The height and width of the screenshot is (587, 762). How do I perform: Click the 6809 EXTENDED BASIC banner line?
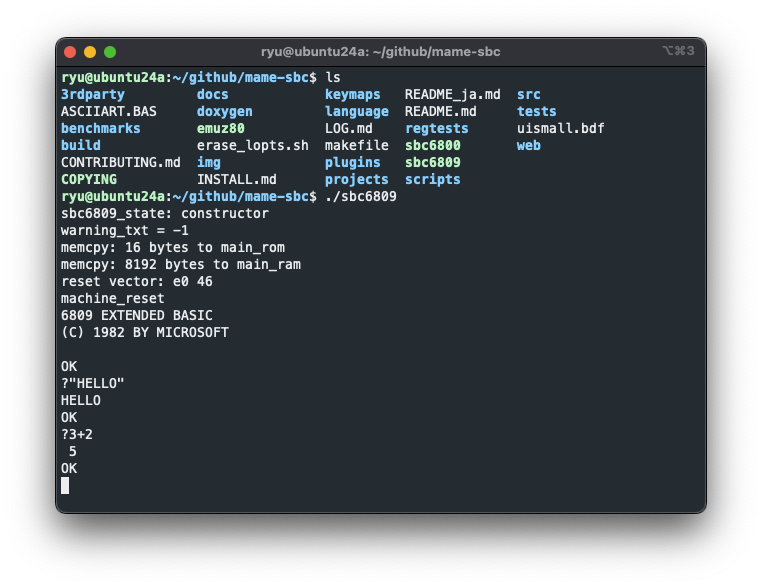click(137, 315)
